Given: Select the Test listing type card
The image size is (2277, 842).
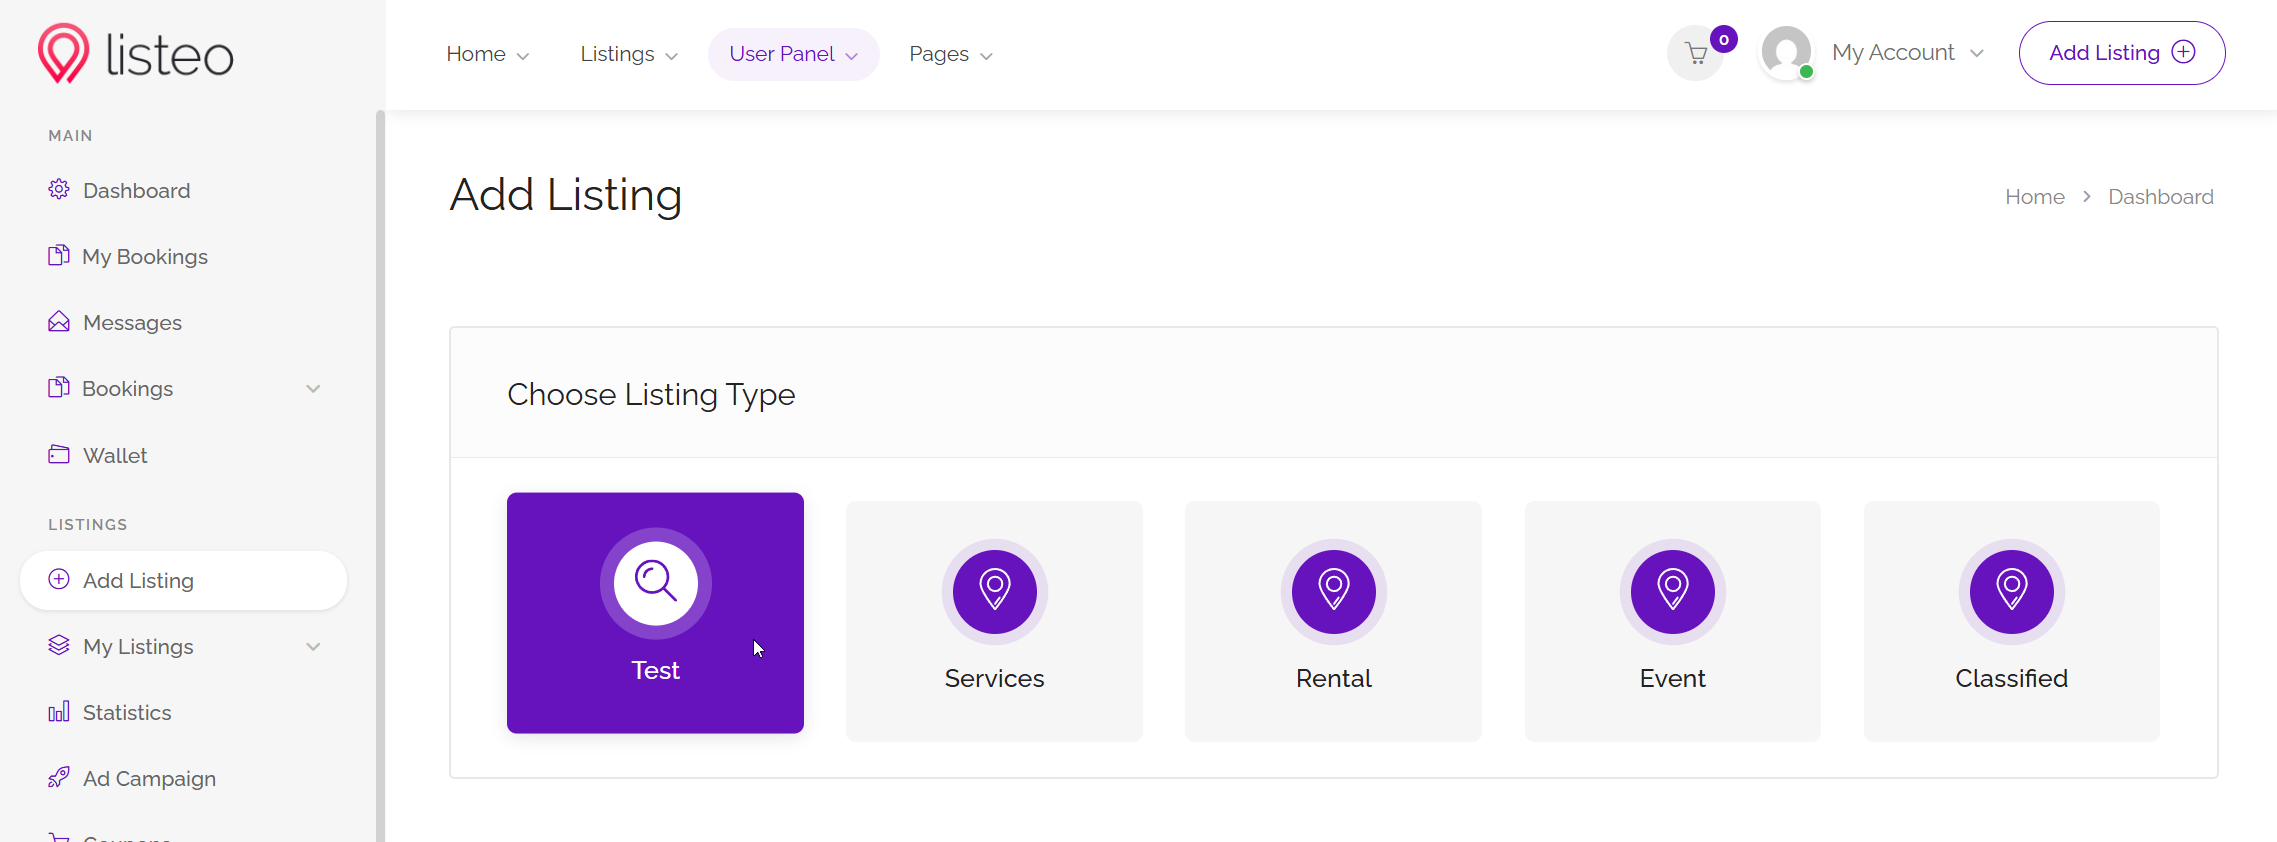Looking at the screenshot, I should coord(655,612).
